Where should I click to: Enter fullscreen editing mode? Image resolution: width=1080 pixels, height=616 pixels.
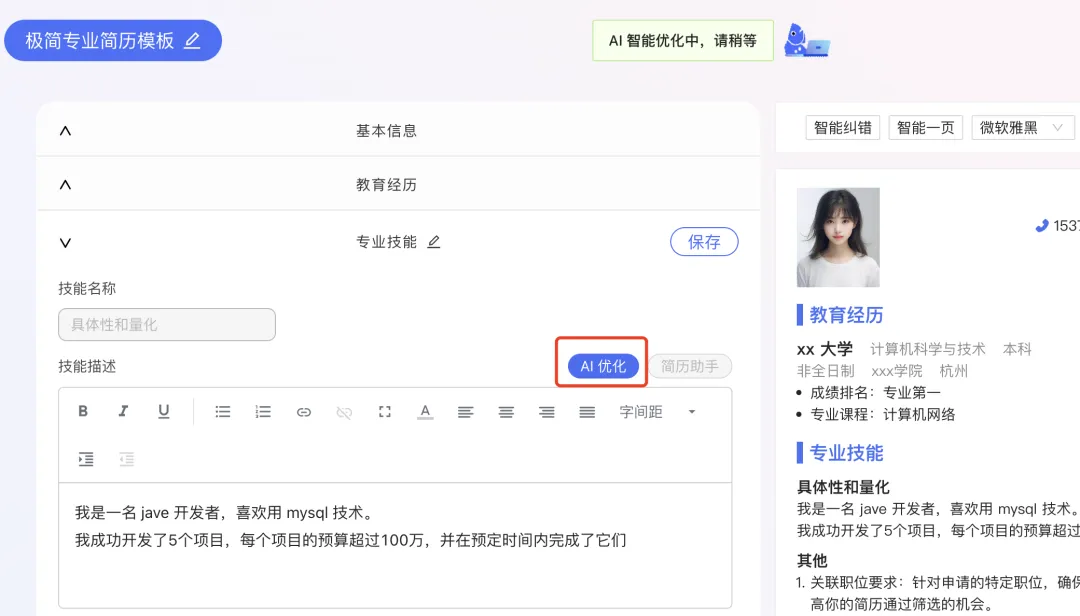[385, 411]
